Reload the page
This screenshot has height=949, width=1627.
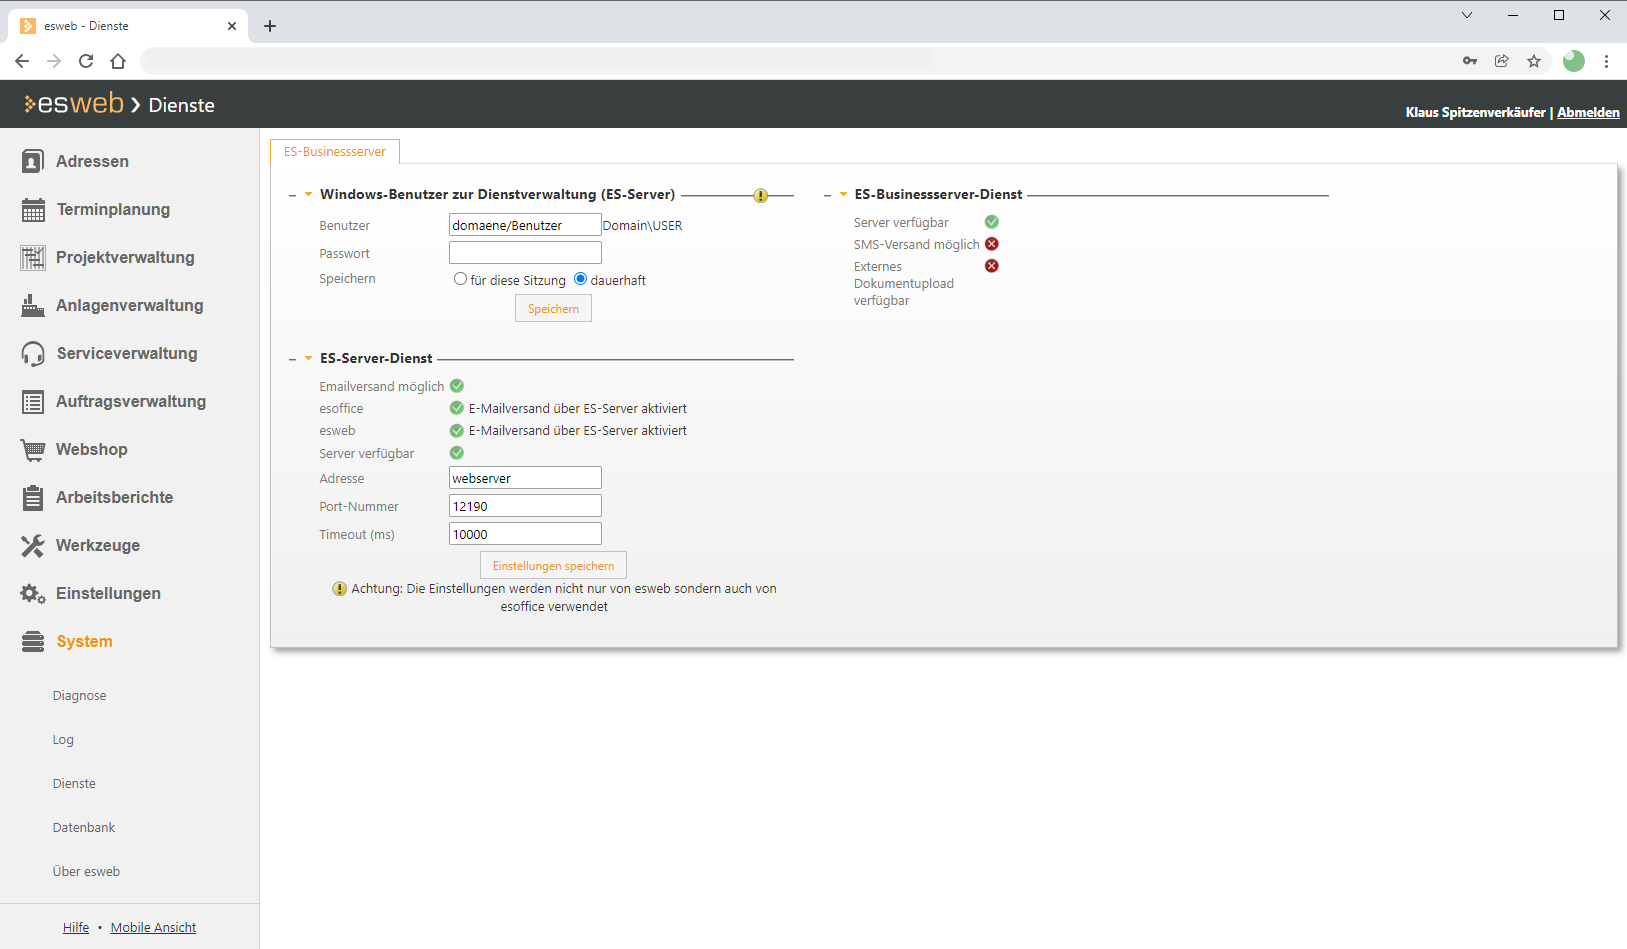[x=86, y=61]
